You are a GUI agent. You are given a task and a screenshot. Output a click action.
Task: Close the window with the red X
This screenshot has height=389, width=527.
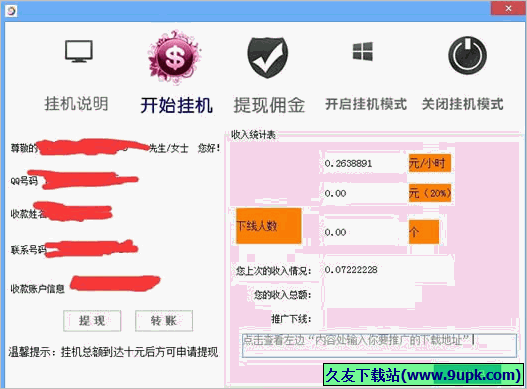(x=508, y=9)
